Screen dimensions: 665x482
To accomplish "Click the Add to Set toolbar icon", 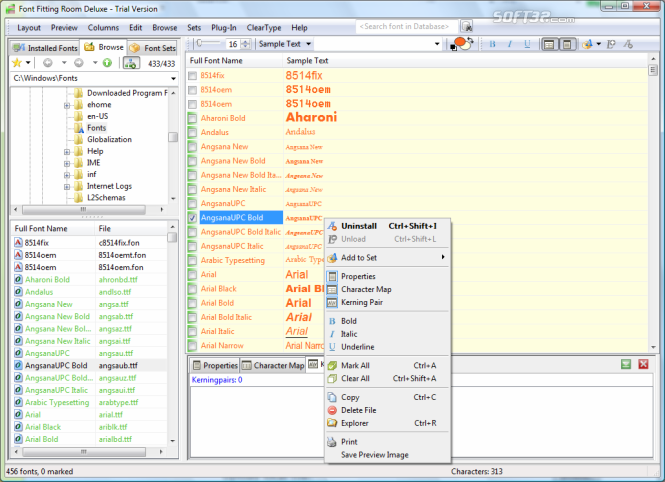I will coord(587,44).
